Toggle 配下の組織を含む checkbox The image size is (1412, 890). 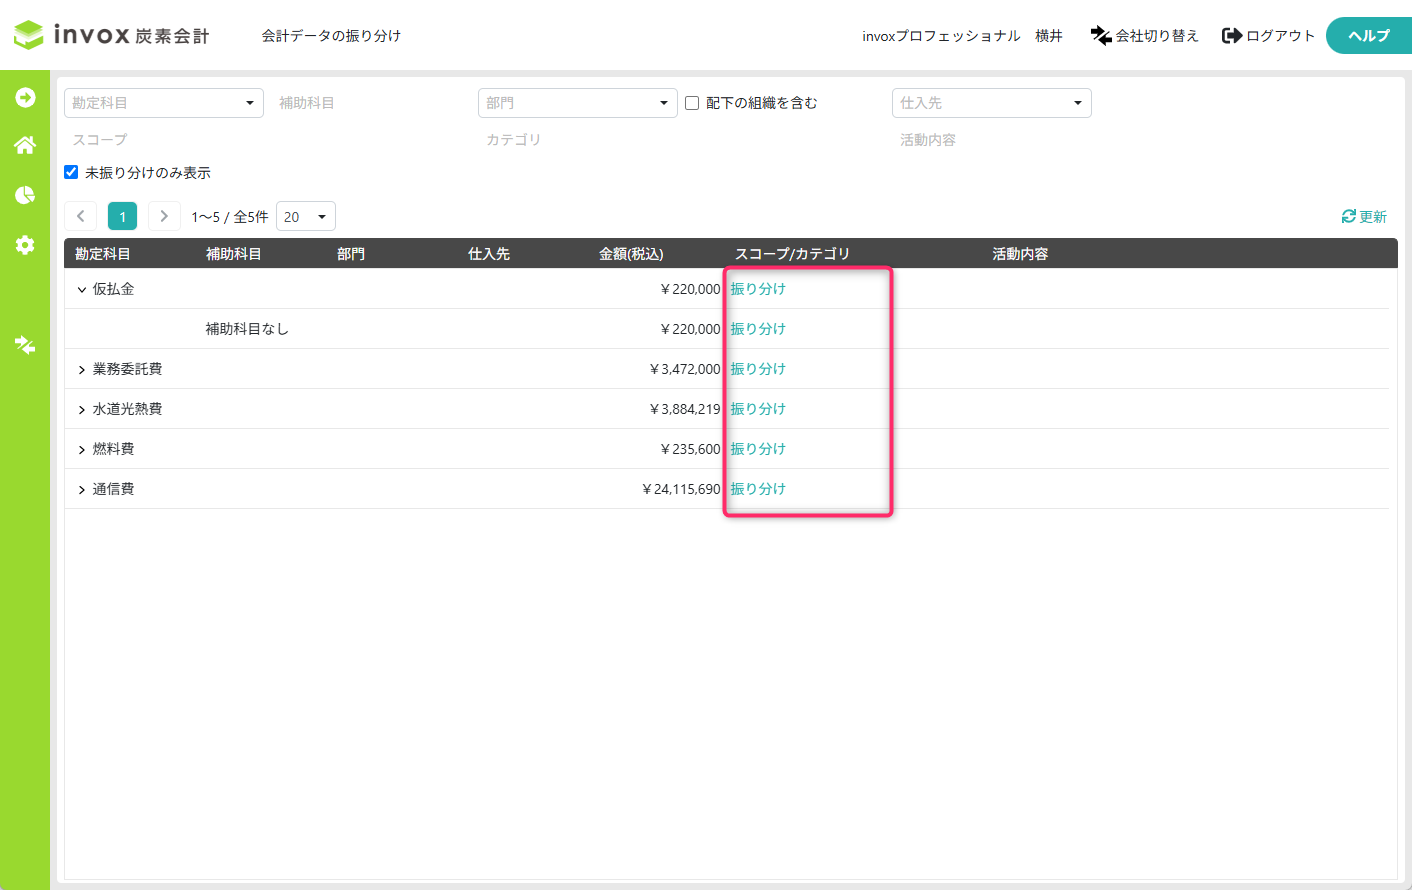692,103
